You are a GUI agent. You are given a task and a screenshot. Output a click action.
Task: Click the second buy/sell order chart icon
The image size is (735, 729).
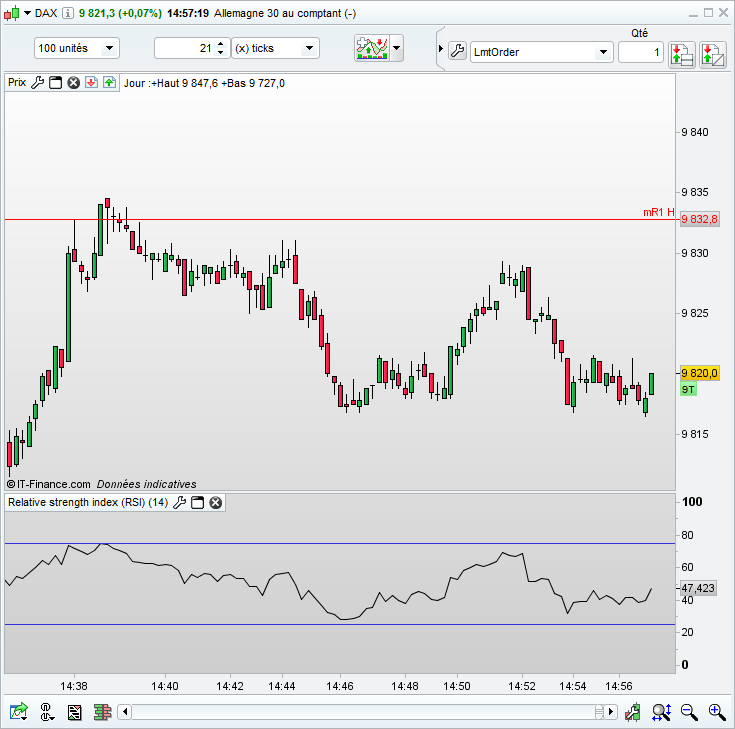coord(712,54)
